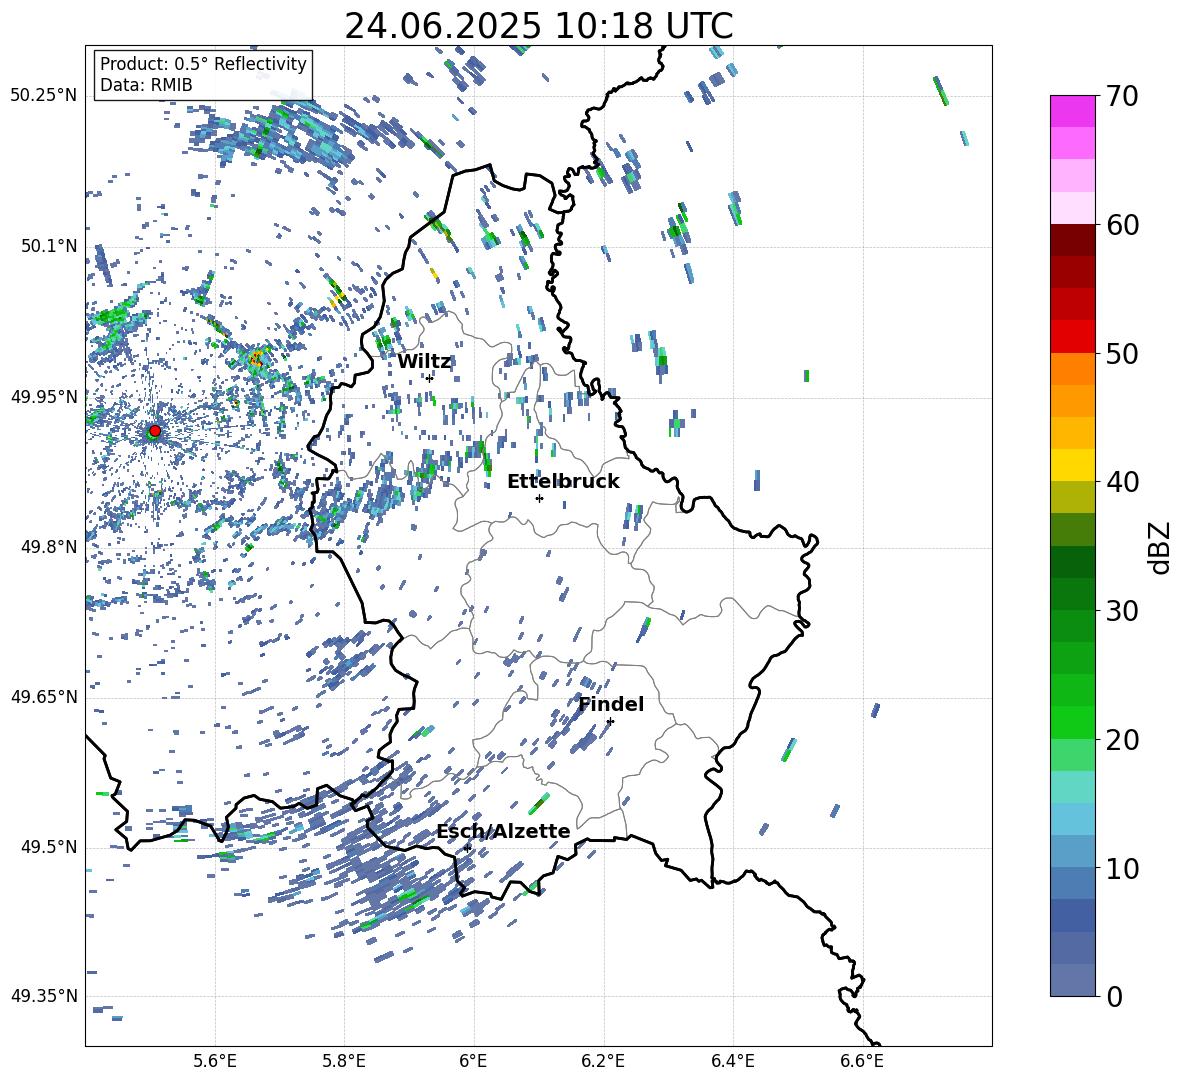Image resolution: width=1184 pixels, height=1081 pixels.
Task: Click the Findel station cross marker
Action: click(610, 721)
